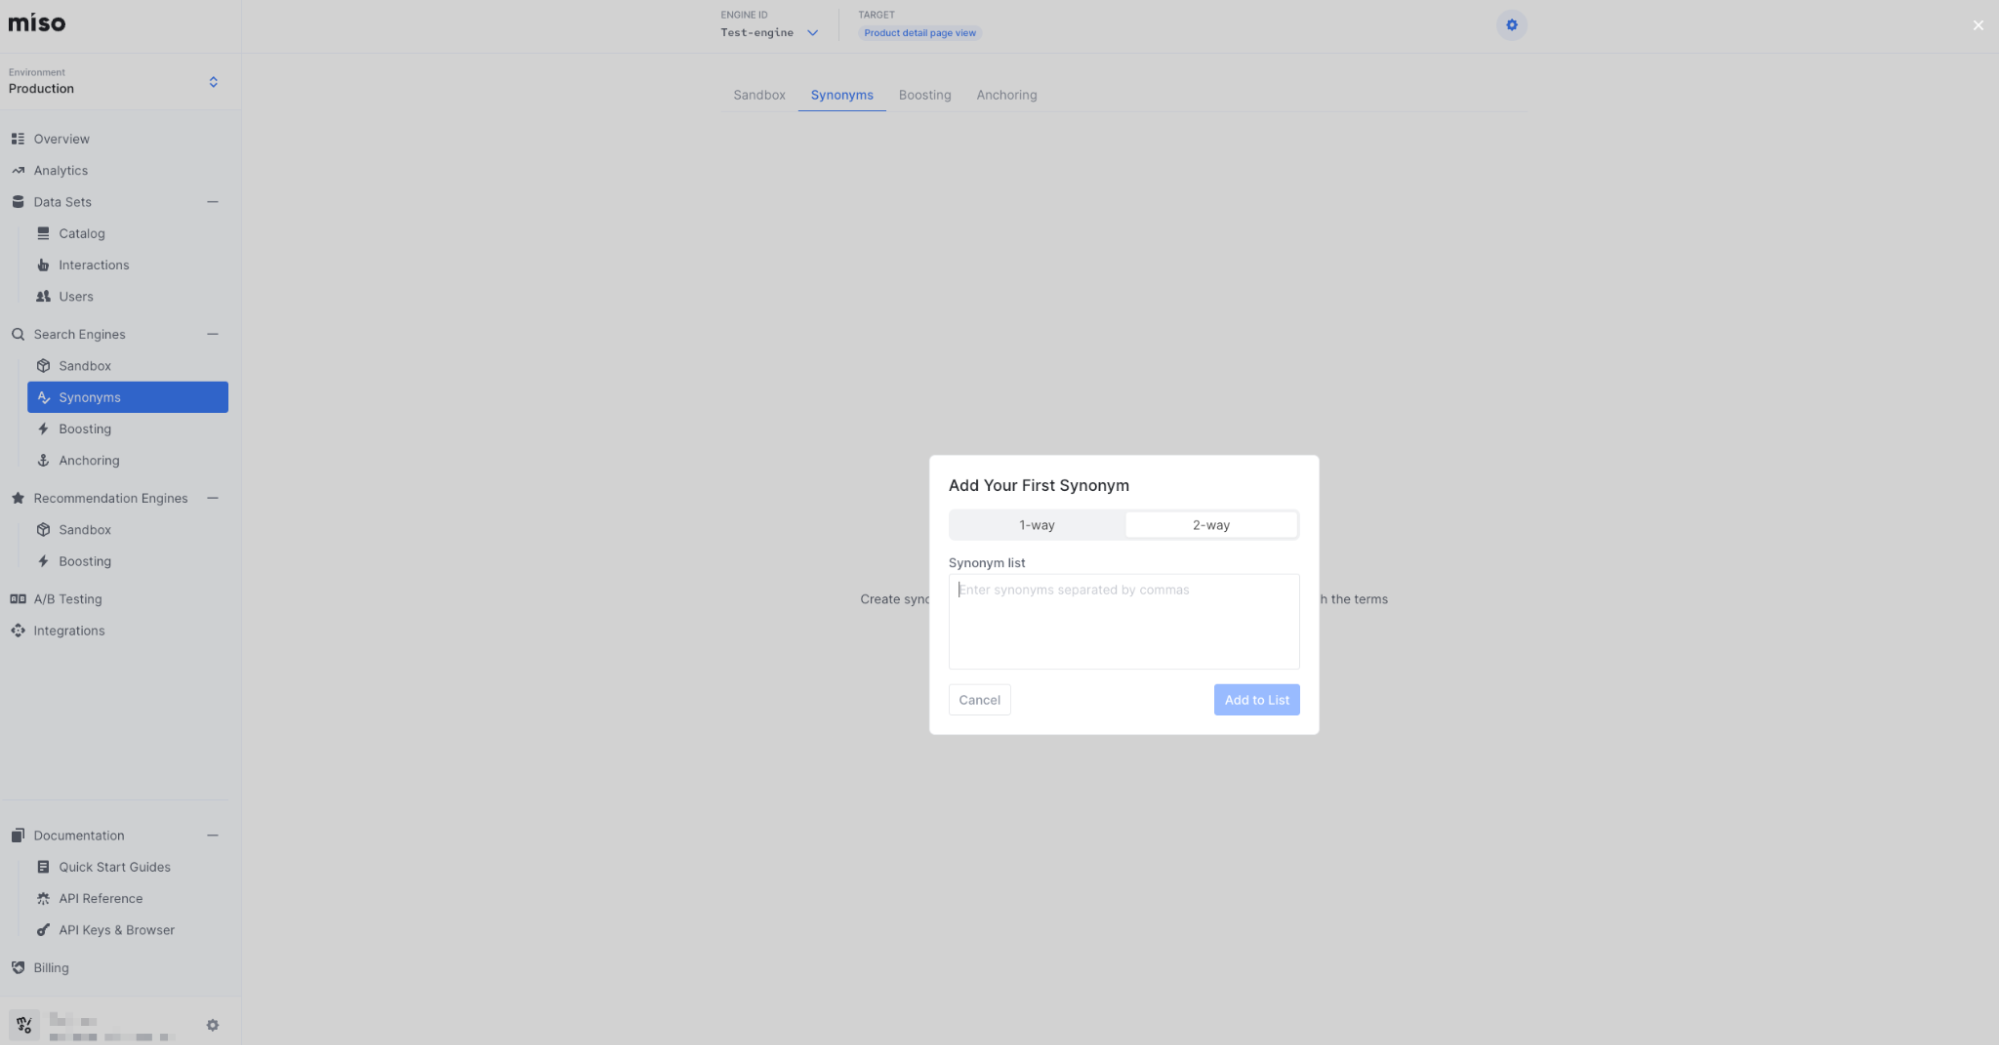Open the Environment Production switcher
Image resolution: width=1999 pixels, height=1046 pixels.
tap(212, 82)
